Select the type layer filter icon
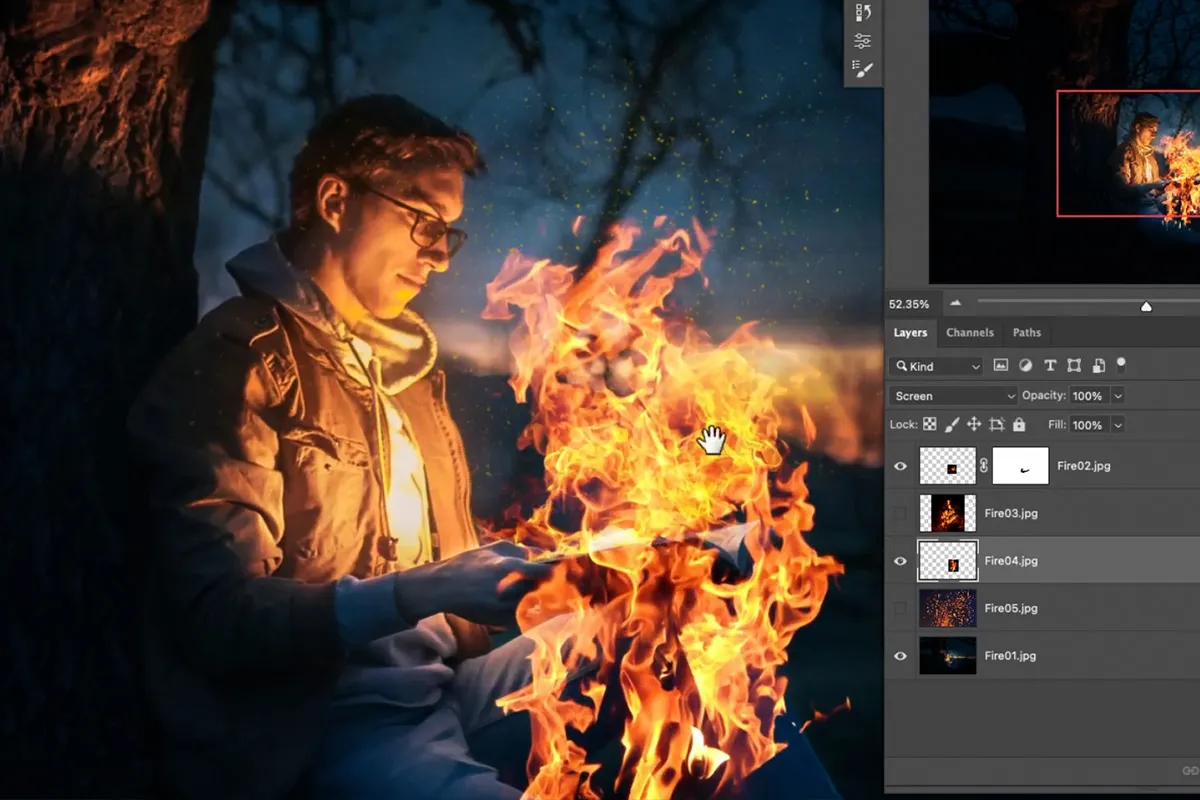Screen dimensions: 1200x800 click(1051, 365)
